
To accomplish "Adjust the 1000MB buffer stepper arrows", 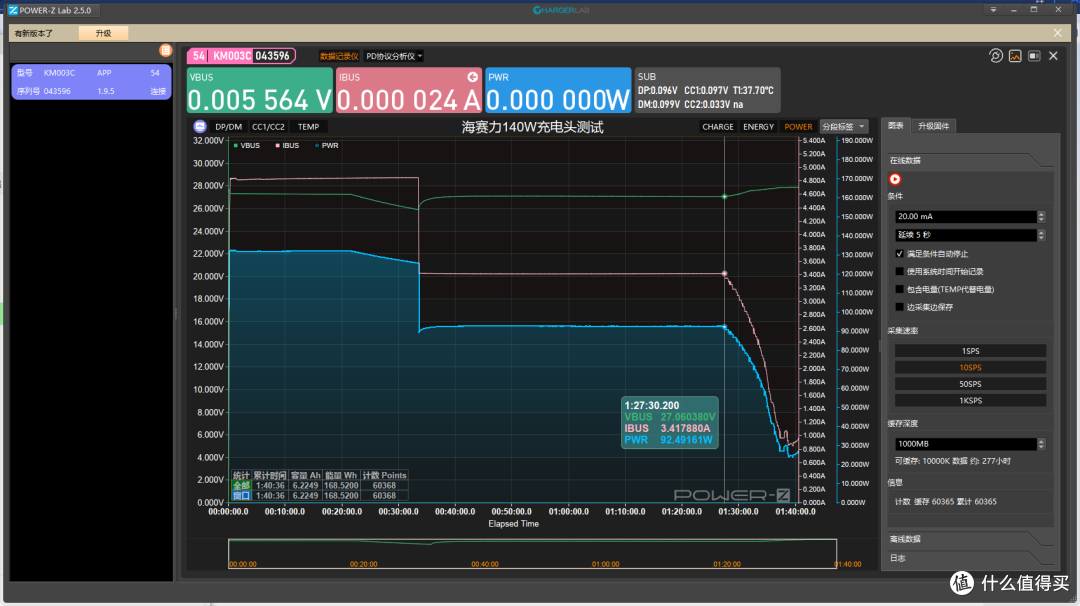I will 1041,444.
